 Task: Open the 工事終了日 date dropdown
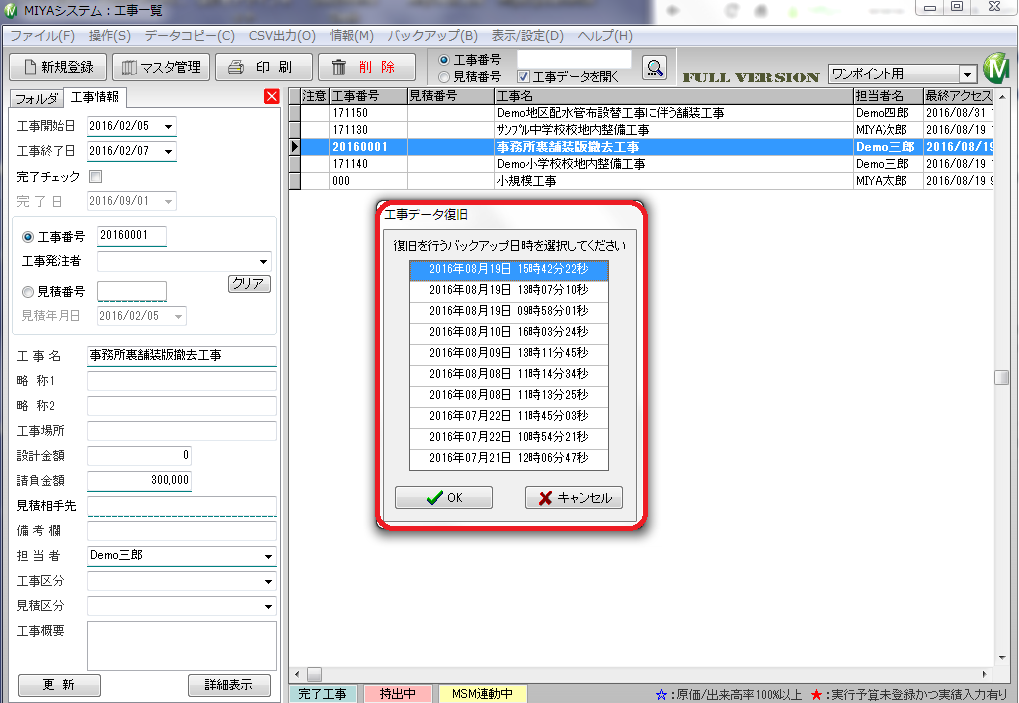pyautogui.click(x=168, y=151)
